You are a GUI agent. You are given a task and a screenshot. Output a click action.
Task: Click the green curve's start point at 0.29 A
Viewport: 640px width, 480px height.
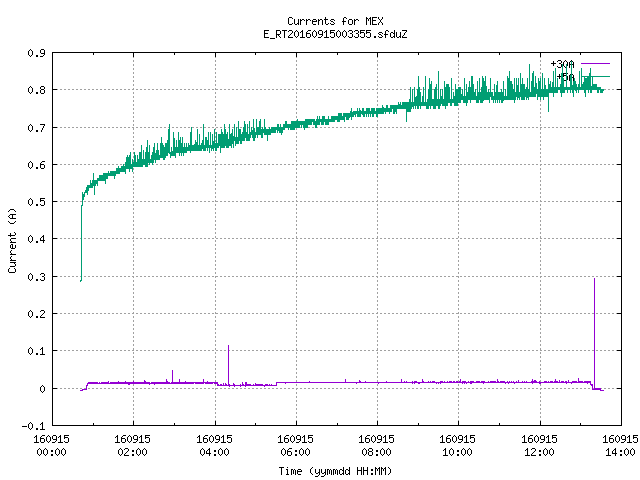pos(81,280)
